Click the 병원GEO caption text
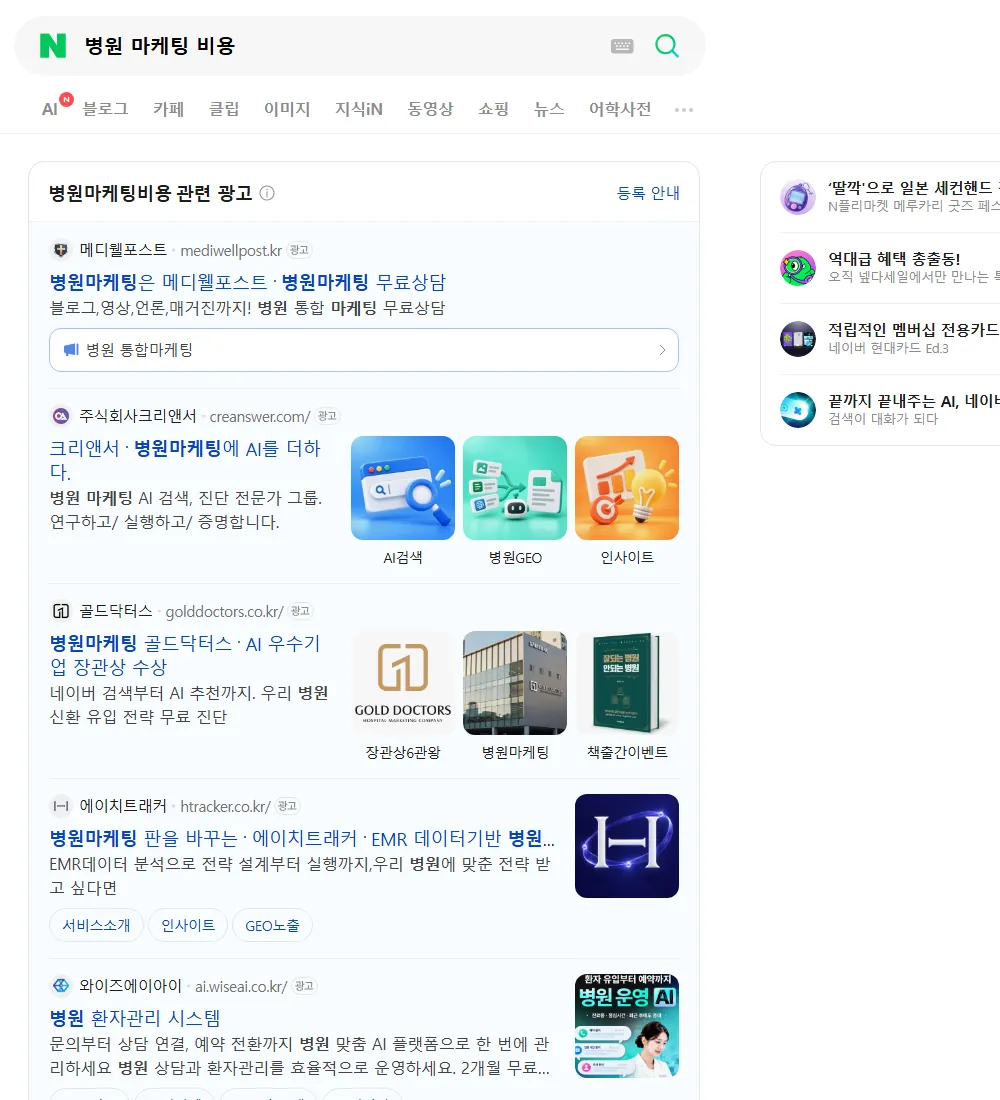 coord(515,558)
